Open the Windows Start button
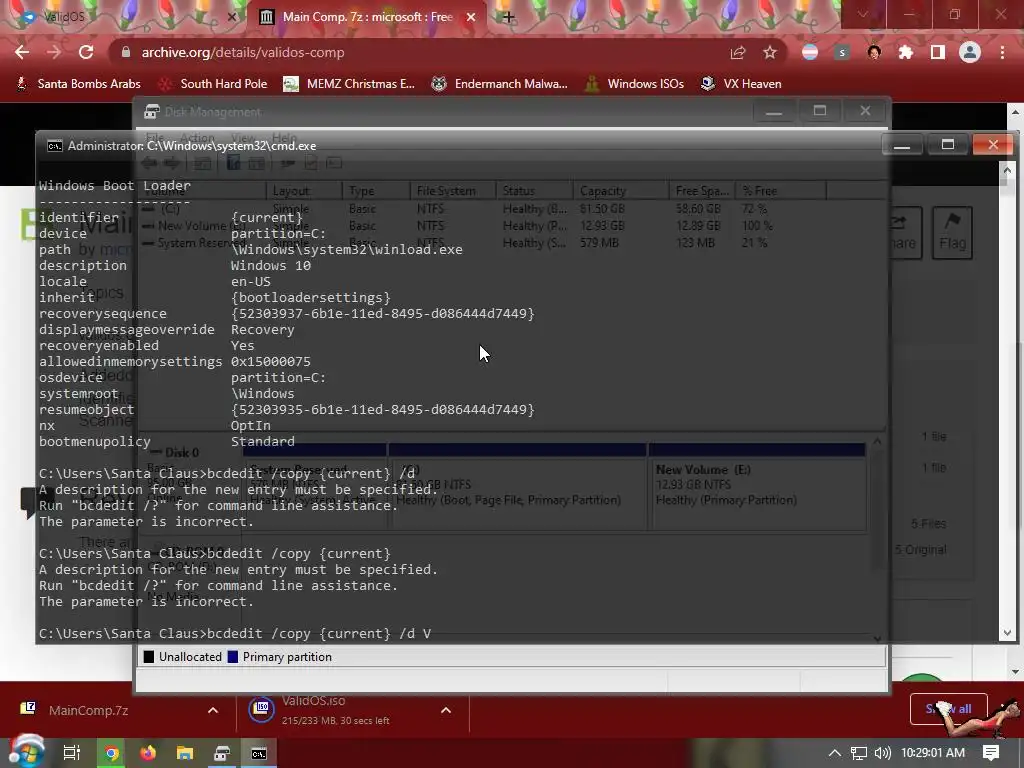 [26, 752]
